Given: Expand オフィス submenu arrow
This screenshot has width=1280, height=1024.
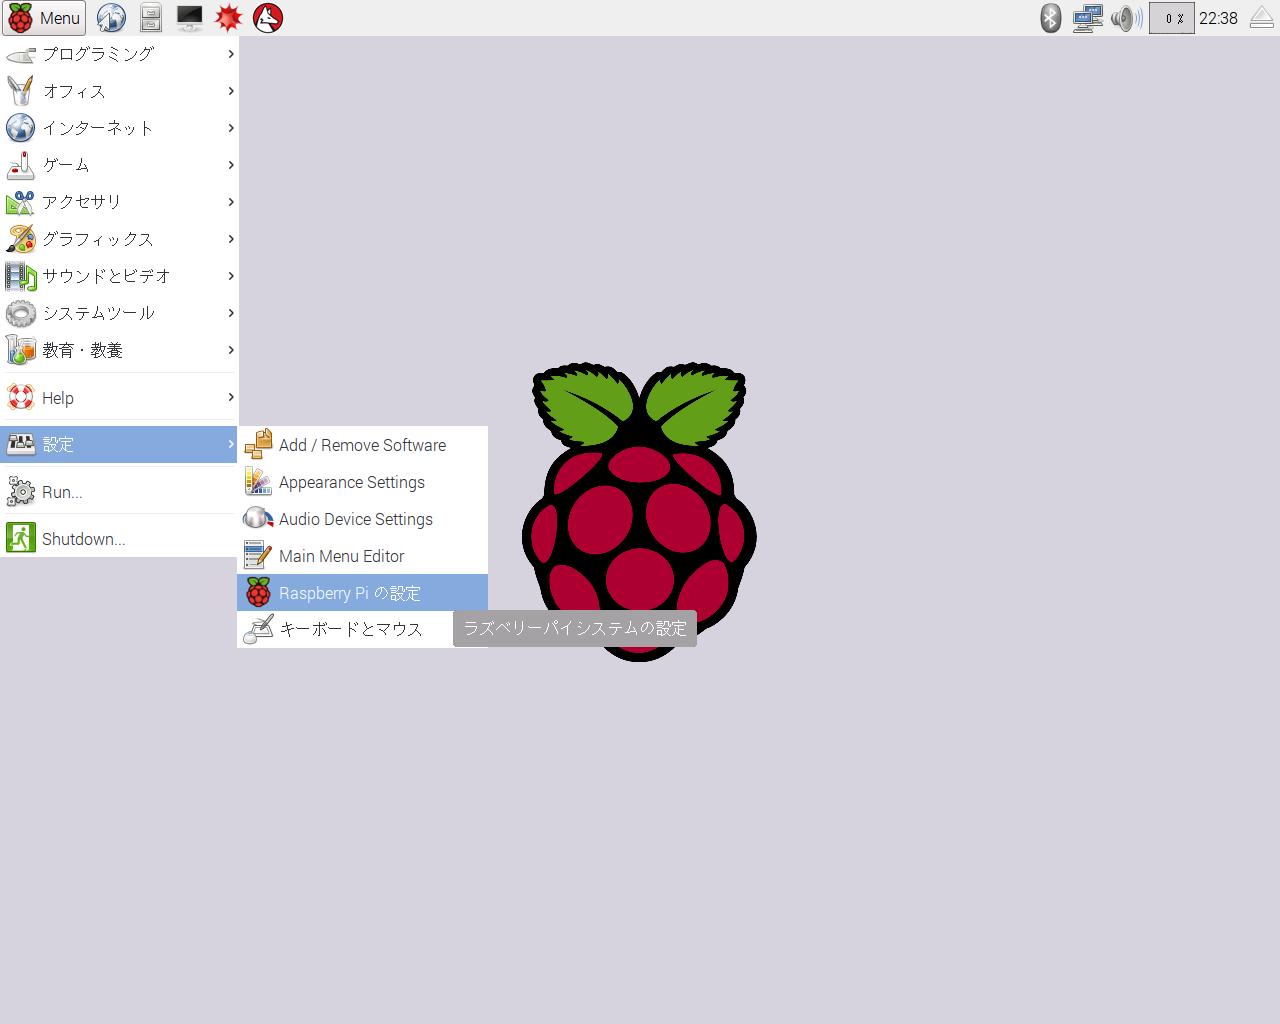Looking at the screenshot, I should coord(231,91).
